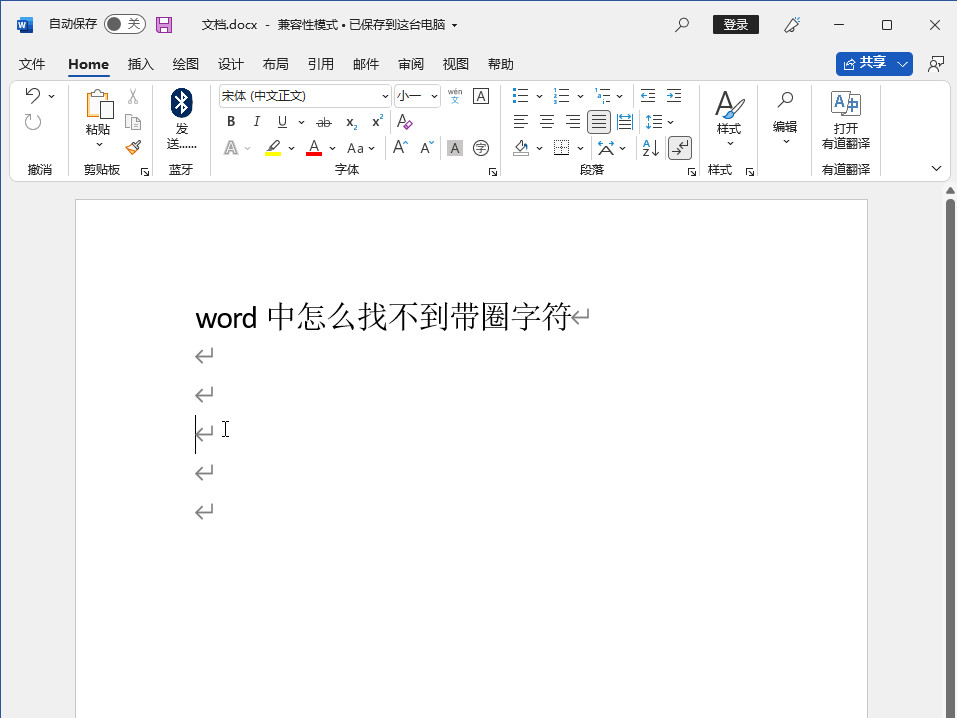The height and width of the screenshot is (718, 957).
Task: Toggle show/hide paragraph marks button
Action: pos(680,148)
